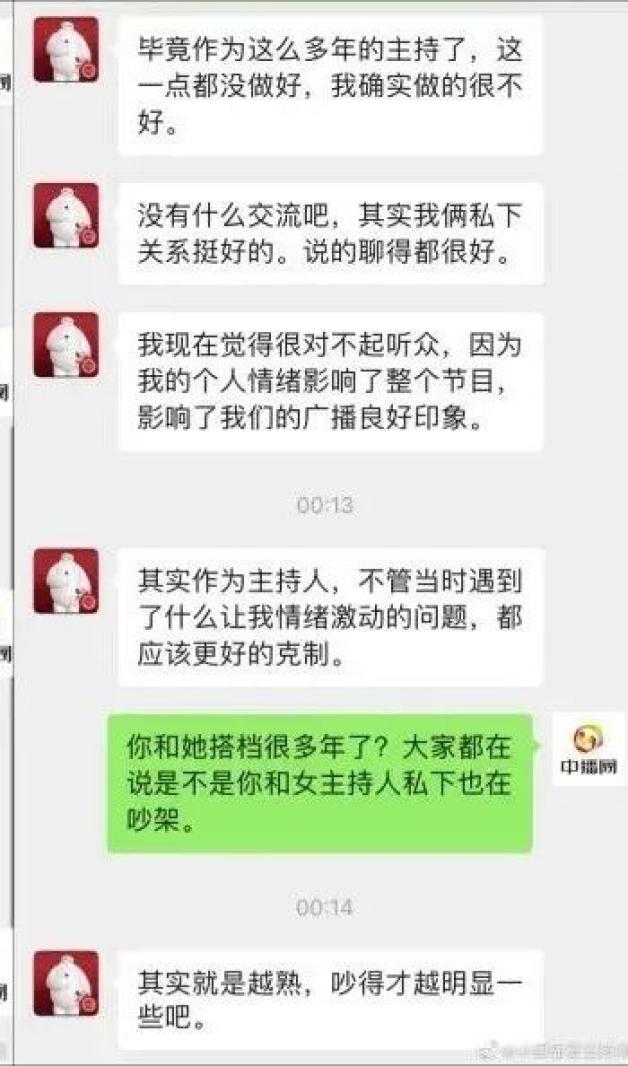Tap the 中播网 logo avatar
Image resolution: width=628 pixels, height=1066 pixels.
tap(589, 749)
